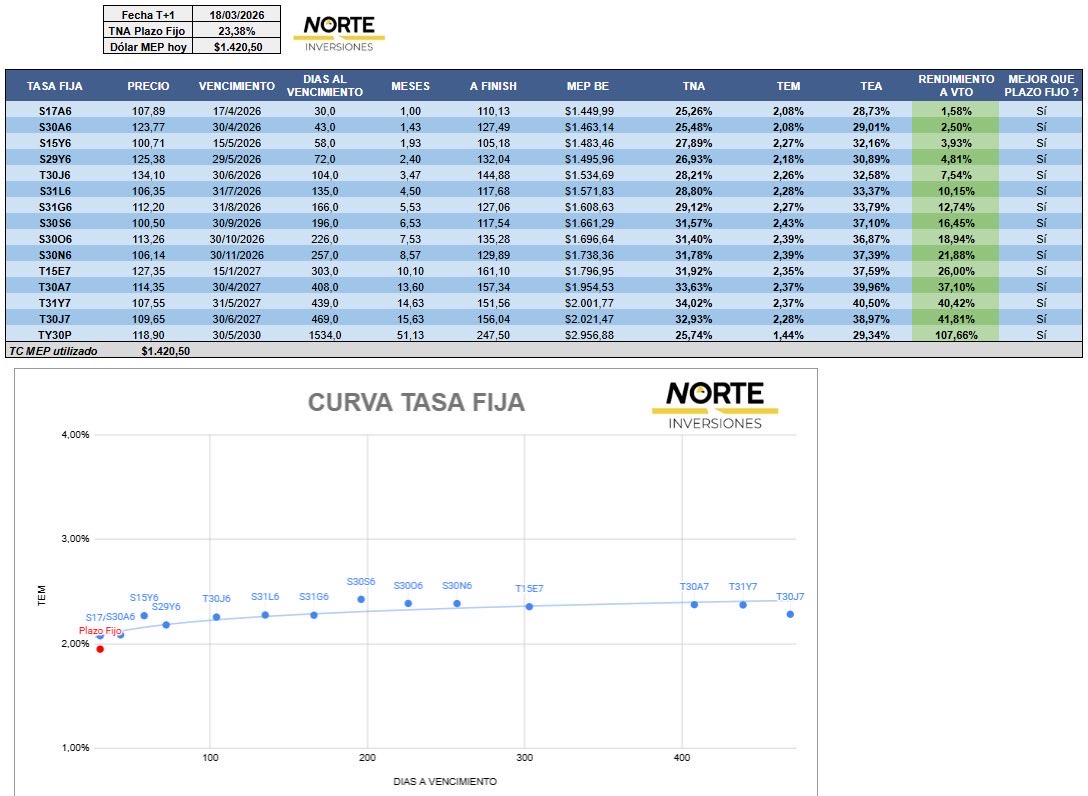The image size is (1088, 796).
Task: Select the T30J6 ticker cell in table
Action: click(55, 175)
